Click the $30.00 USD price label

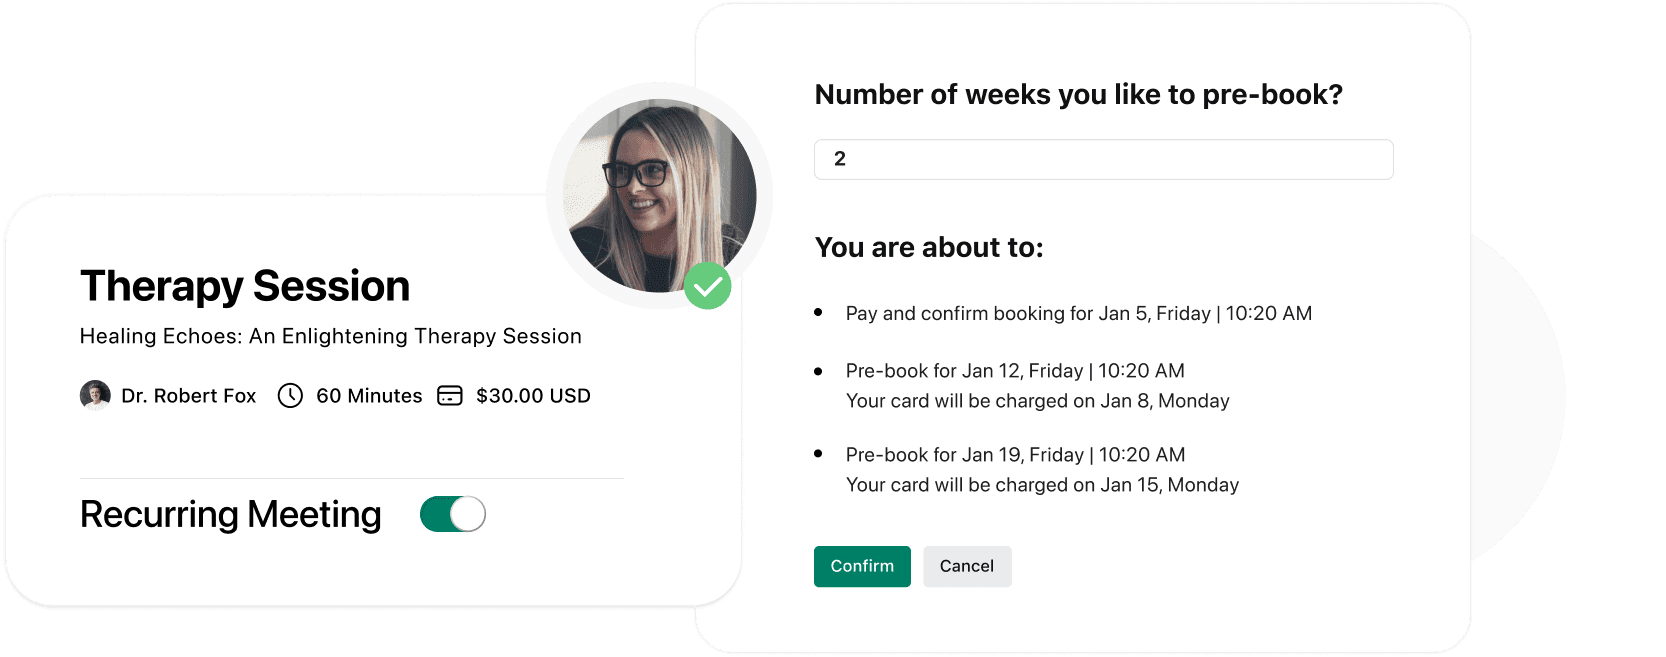point(534,396)
